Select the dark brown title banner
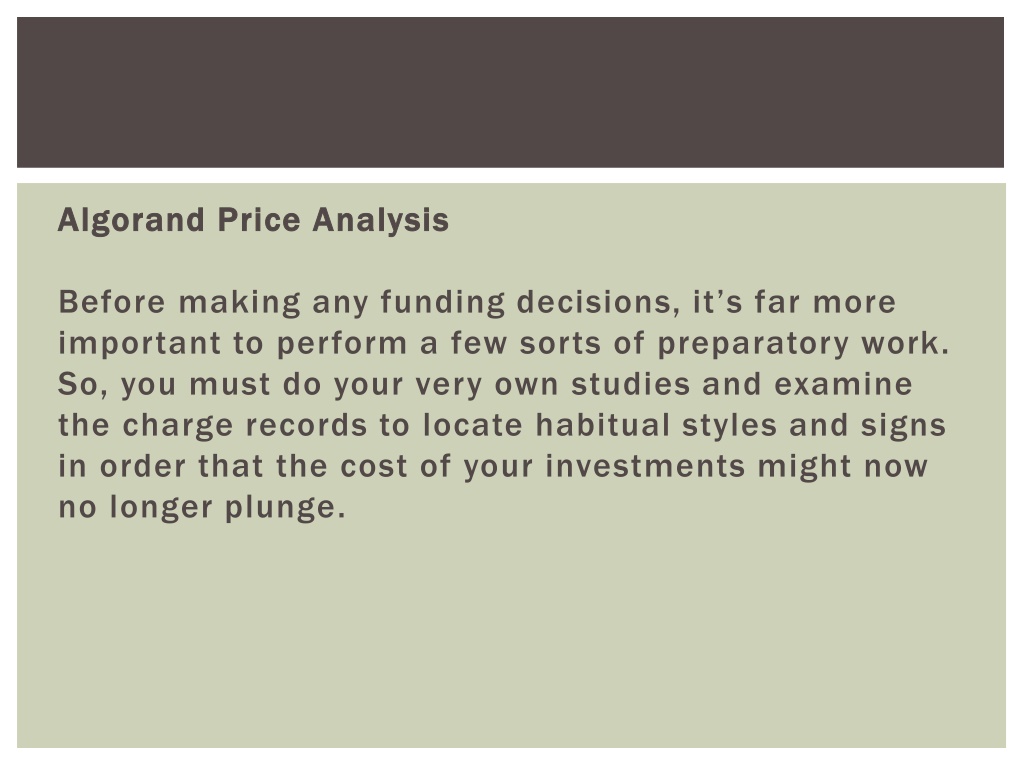Screen dimensions: 1024x768 pyautogui.click(x=510, y=92)
